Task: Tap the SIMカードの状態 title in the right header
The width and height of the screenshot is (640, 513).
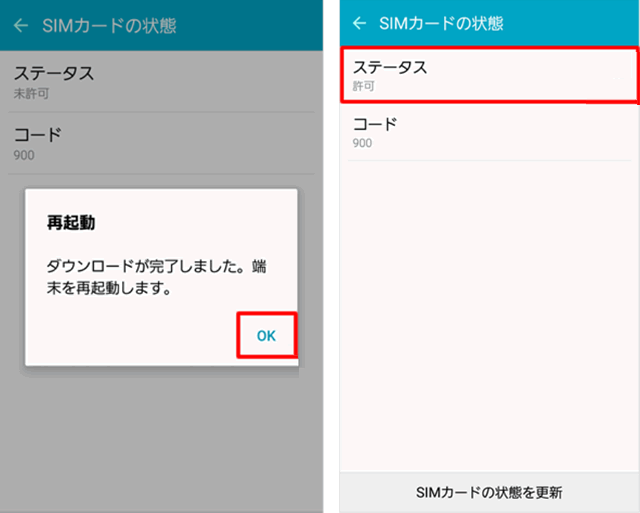Action: click(x=441, y=23)
